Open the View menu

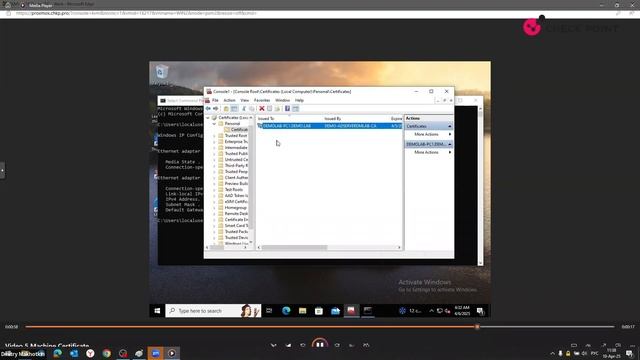[244, 100]
